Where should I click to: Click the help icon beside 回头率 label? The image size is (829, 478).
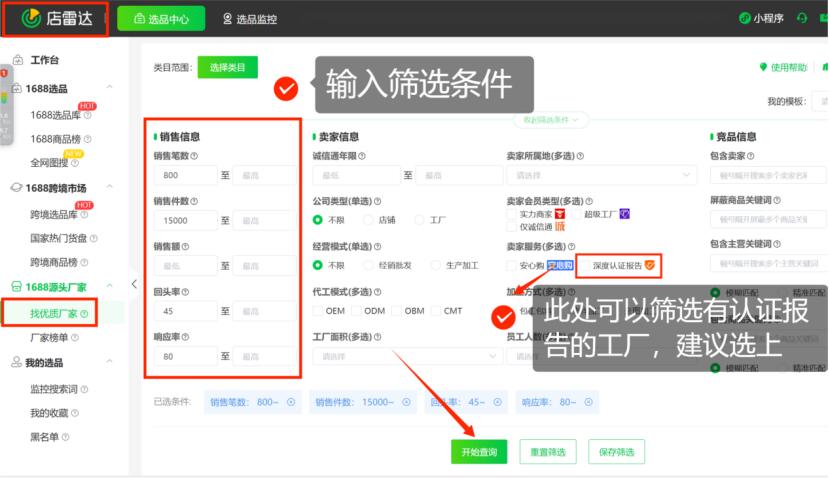[185, 292]
